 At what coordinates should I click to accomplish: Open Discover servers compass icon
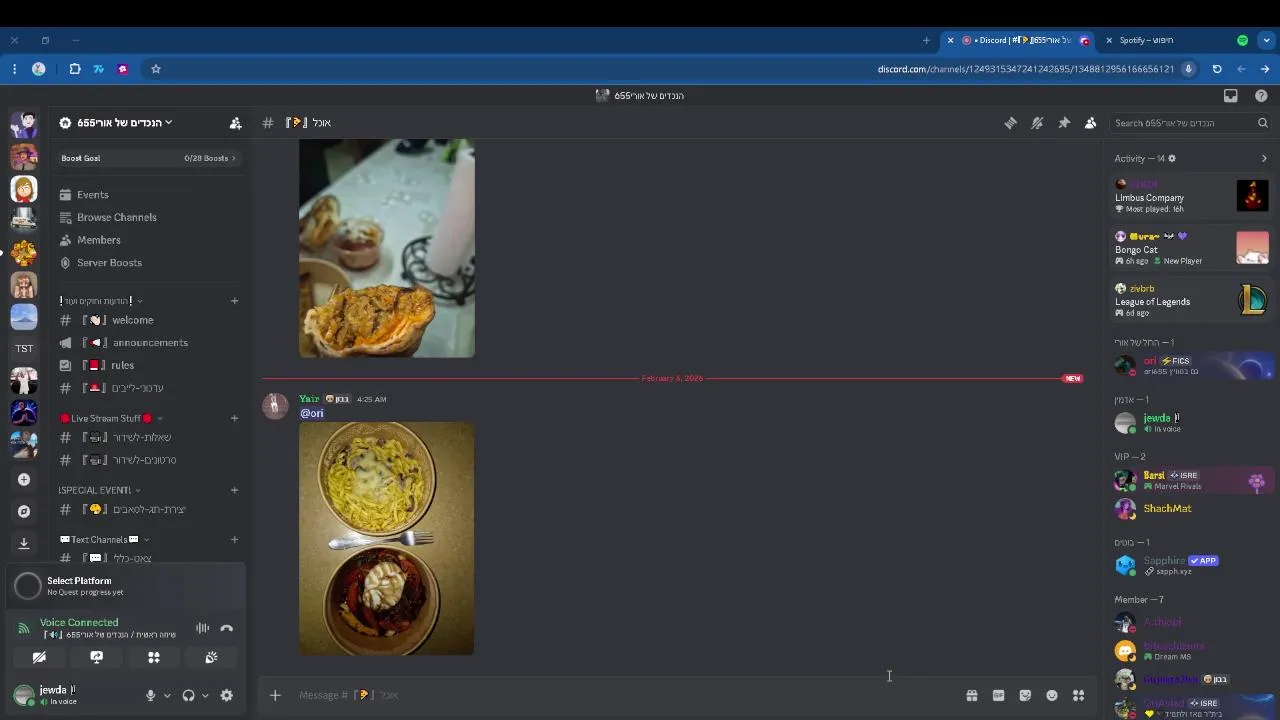click(24, 512)
